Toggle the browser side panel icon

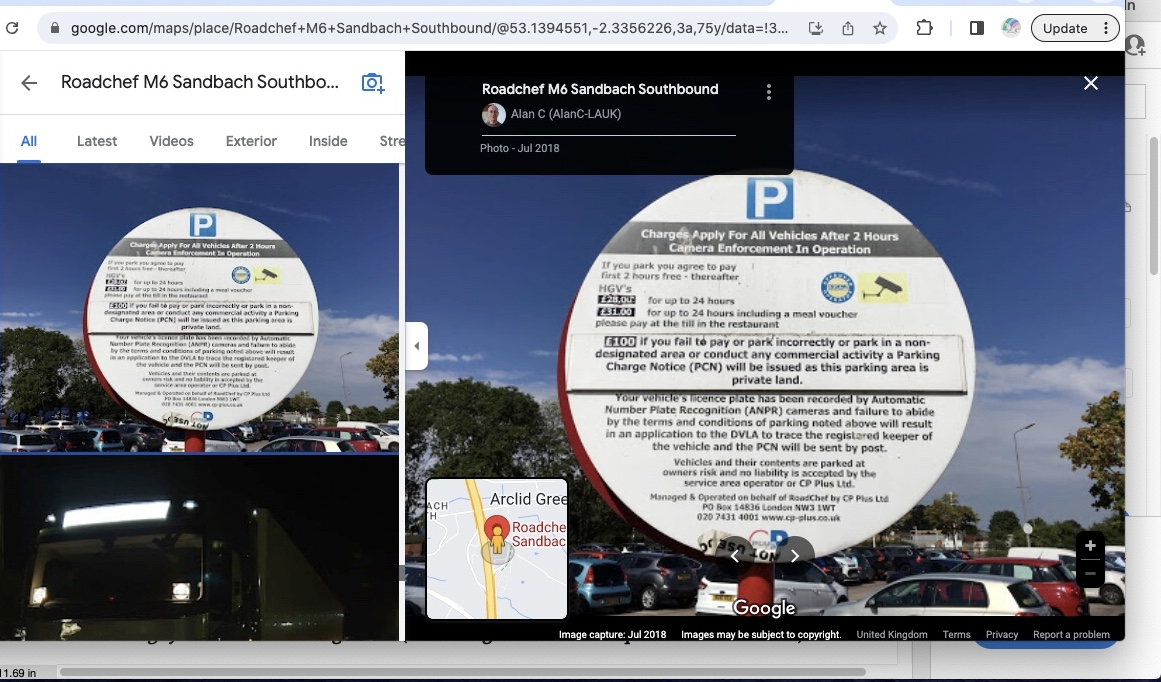977,28
